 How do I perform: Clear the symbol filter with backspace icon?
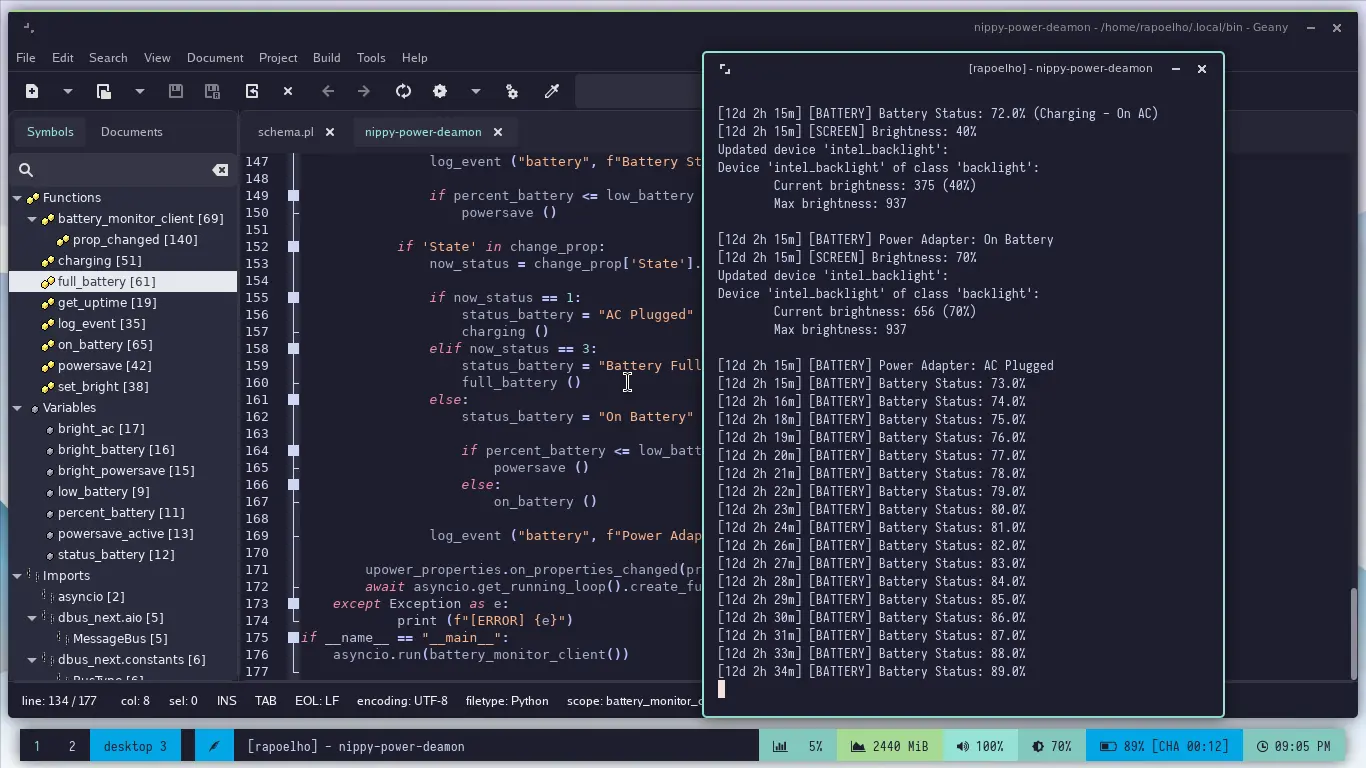[220, 170]
